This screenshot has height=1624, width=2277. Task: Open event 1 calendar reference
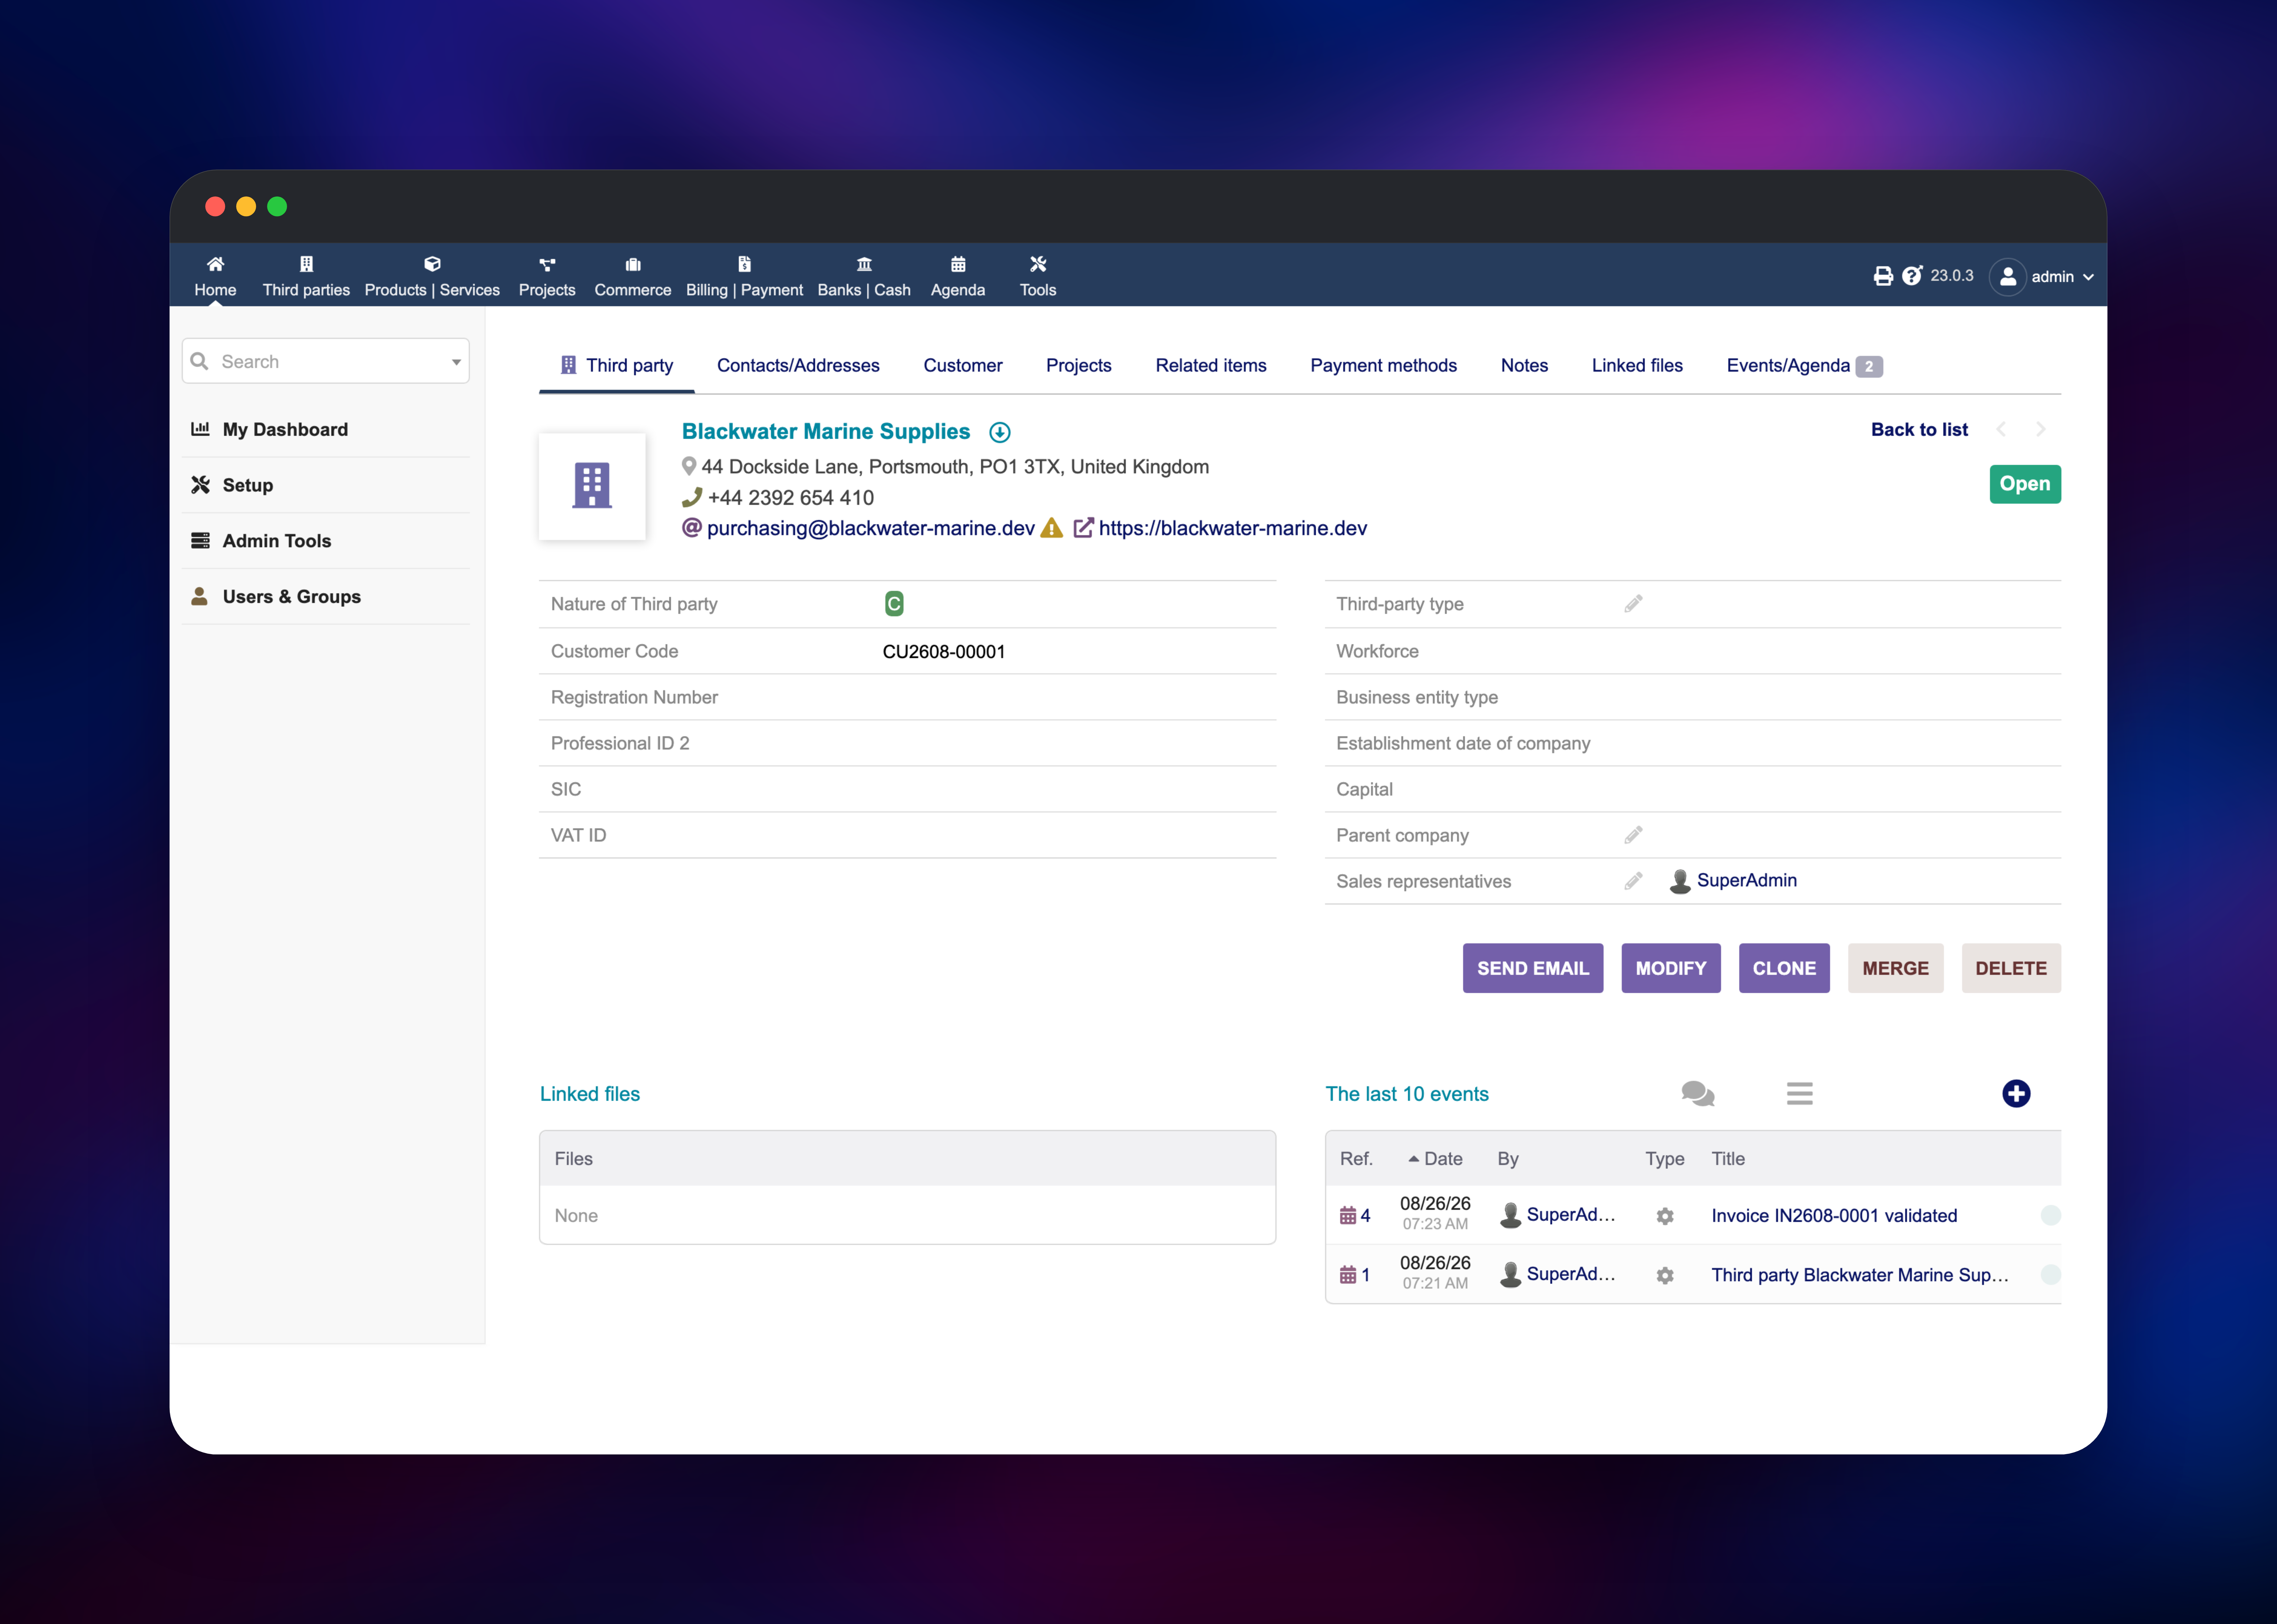(x=1355, y=1275)
